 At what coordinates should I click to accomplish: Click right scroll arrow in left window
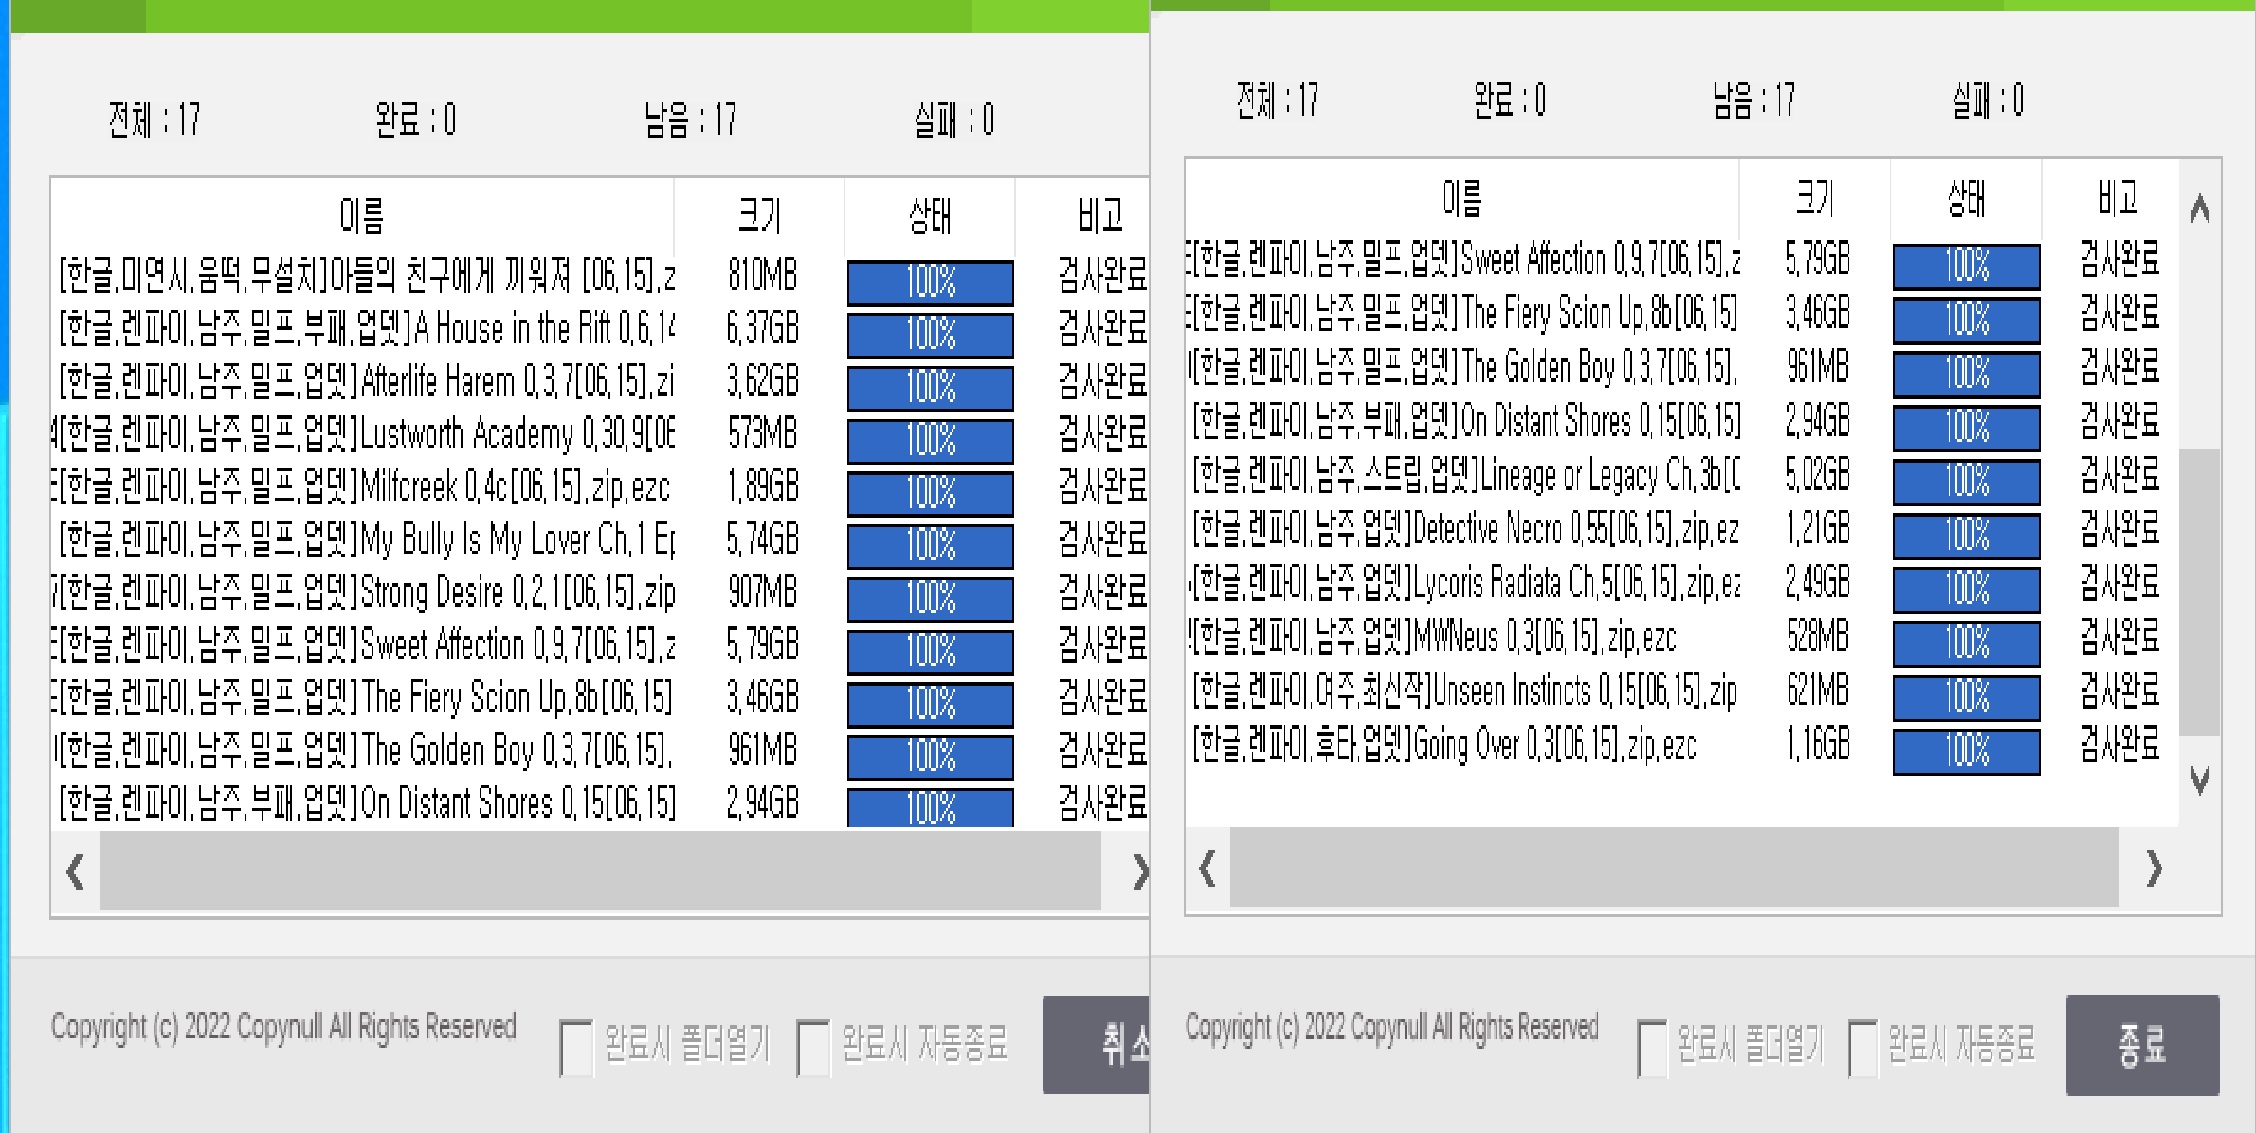(1139, 872)
